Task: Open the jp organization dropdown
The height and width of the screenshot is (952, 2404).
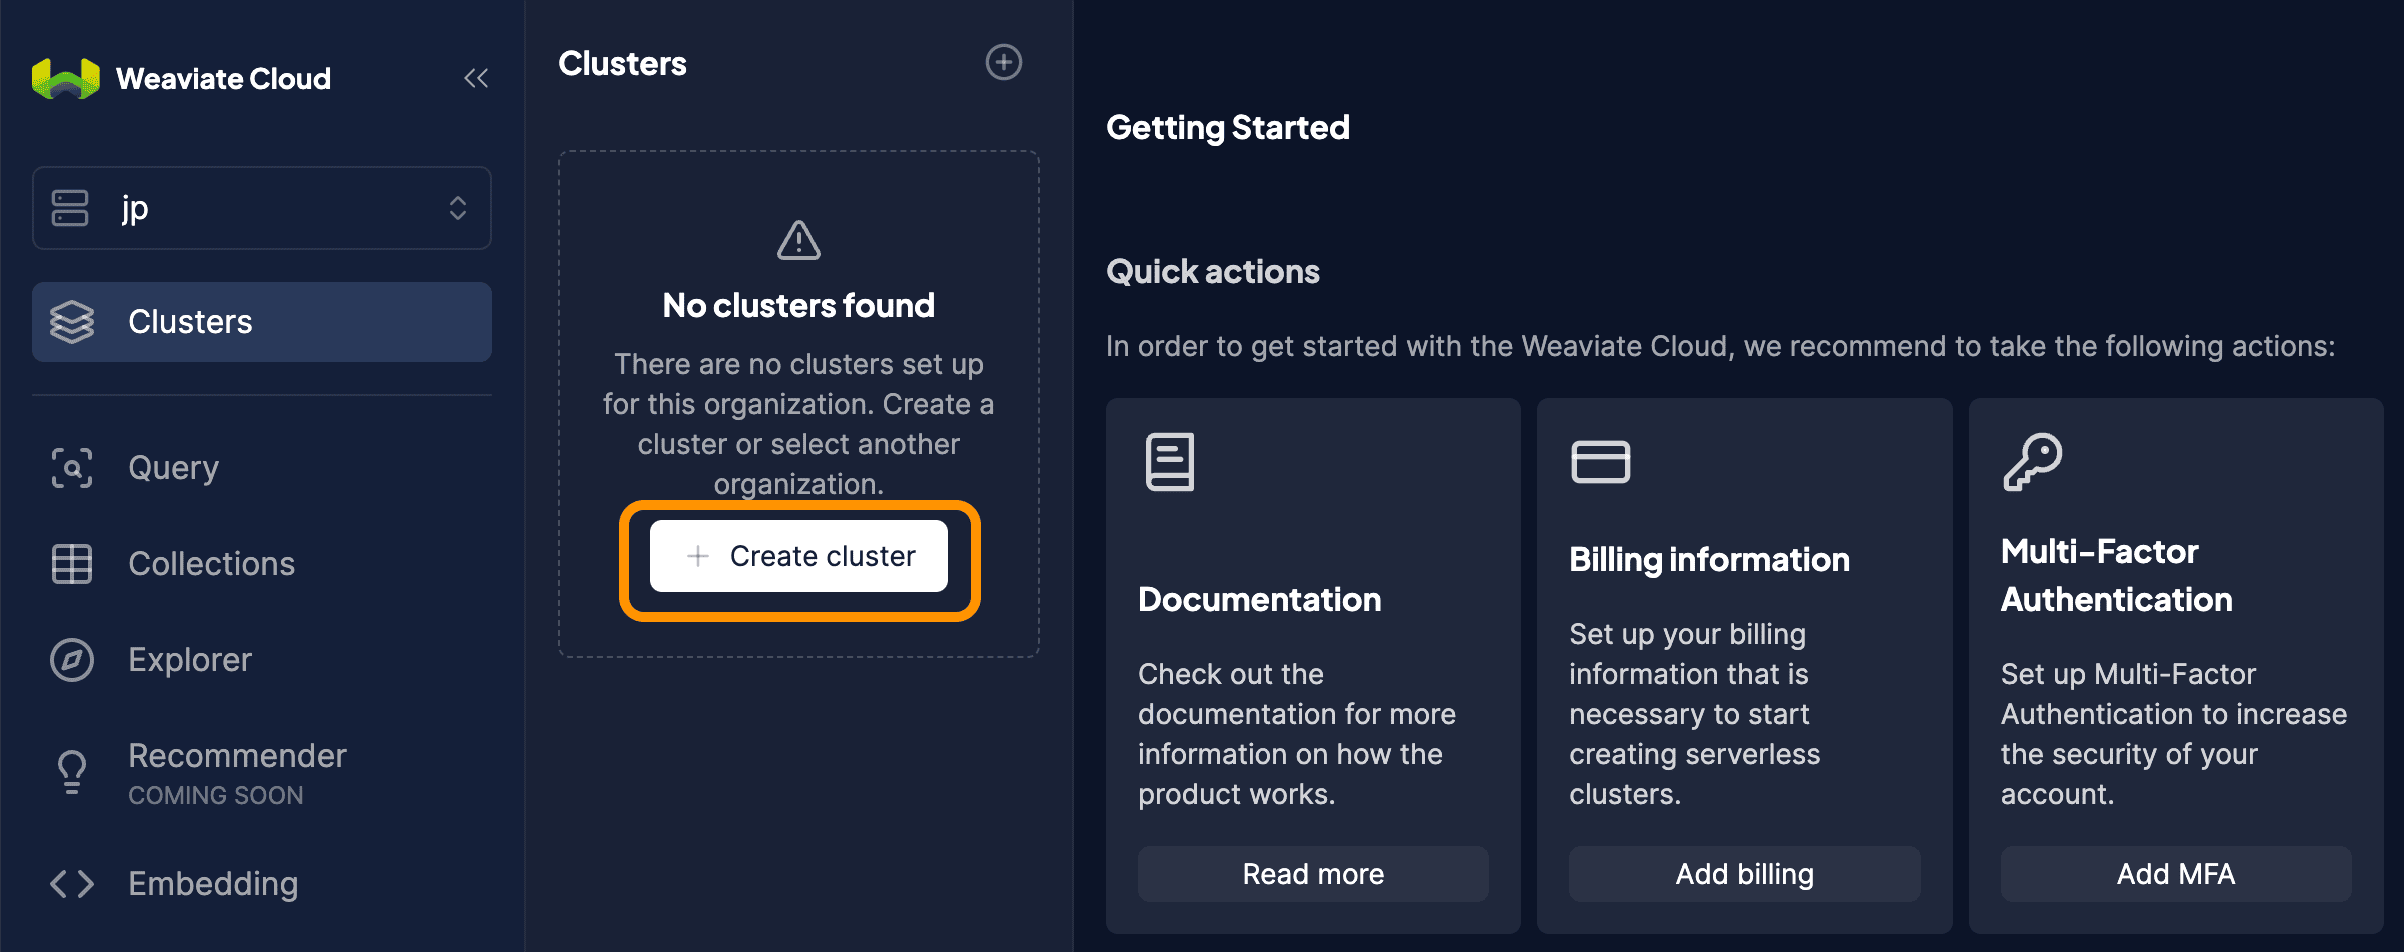Action: pyautogui.click(x=262, y=208)
